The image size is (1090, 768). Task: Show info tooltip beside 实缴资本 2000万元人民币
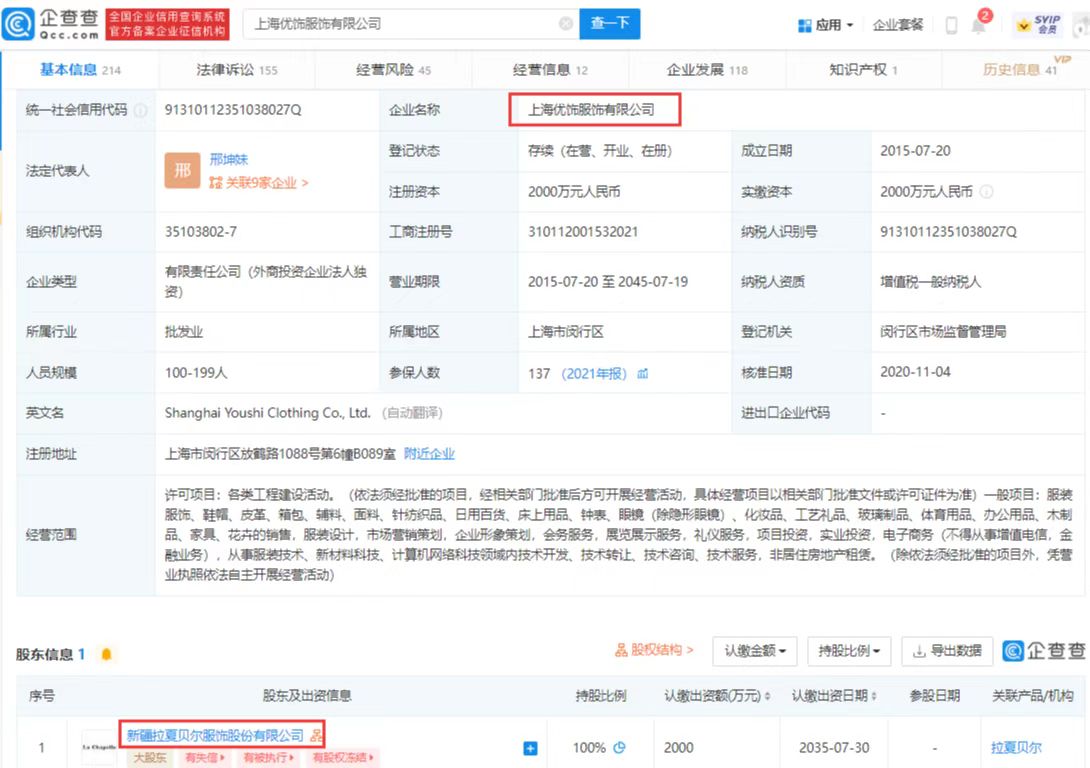click(986, 192)
